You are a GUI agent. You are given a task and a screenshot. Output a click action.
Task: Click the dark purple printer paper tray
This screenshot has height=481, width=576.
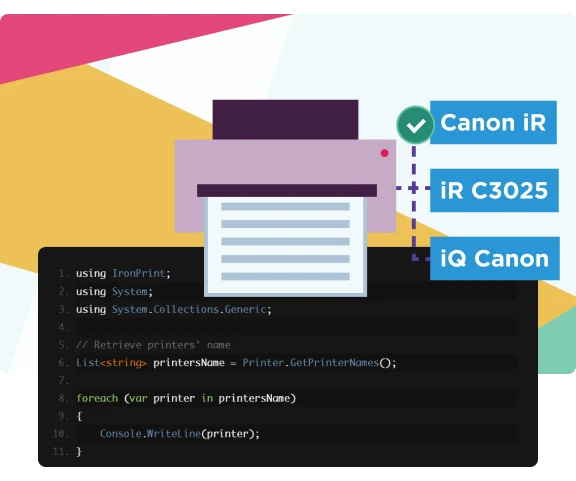coord(285,119)
